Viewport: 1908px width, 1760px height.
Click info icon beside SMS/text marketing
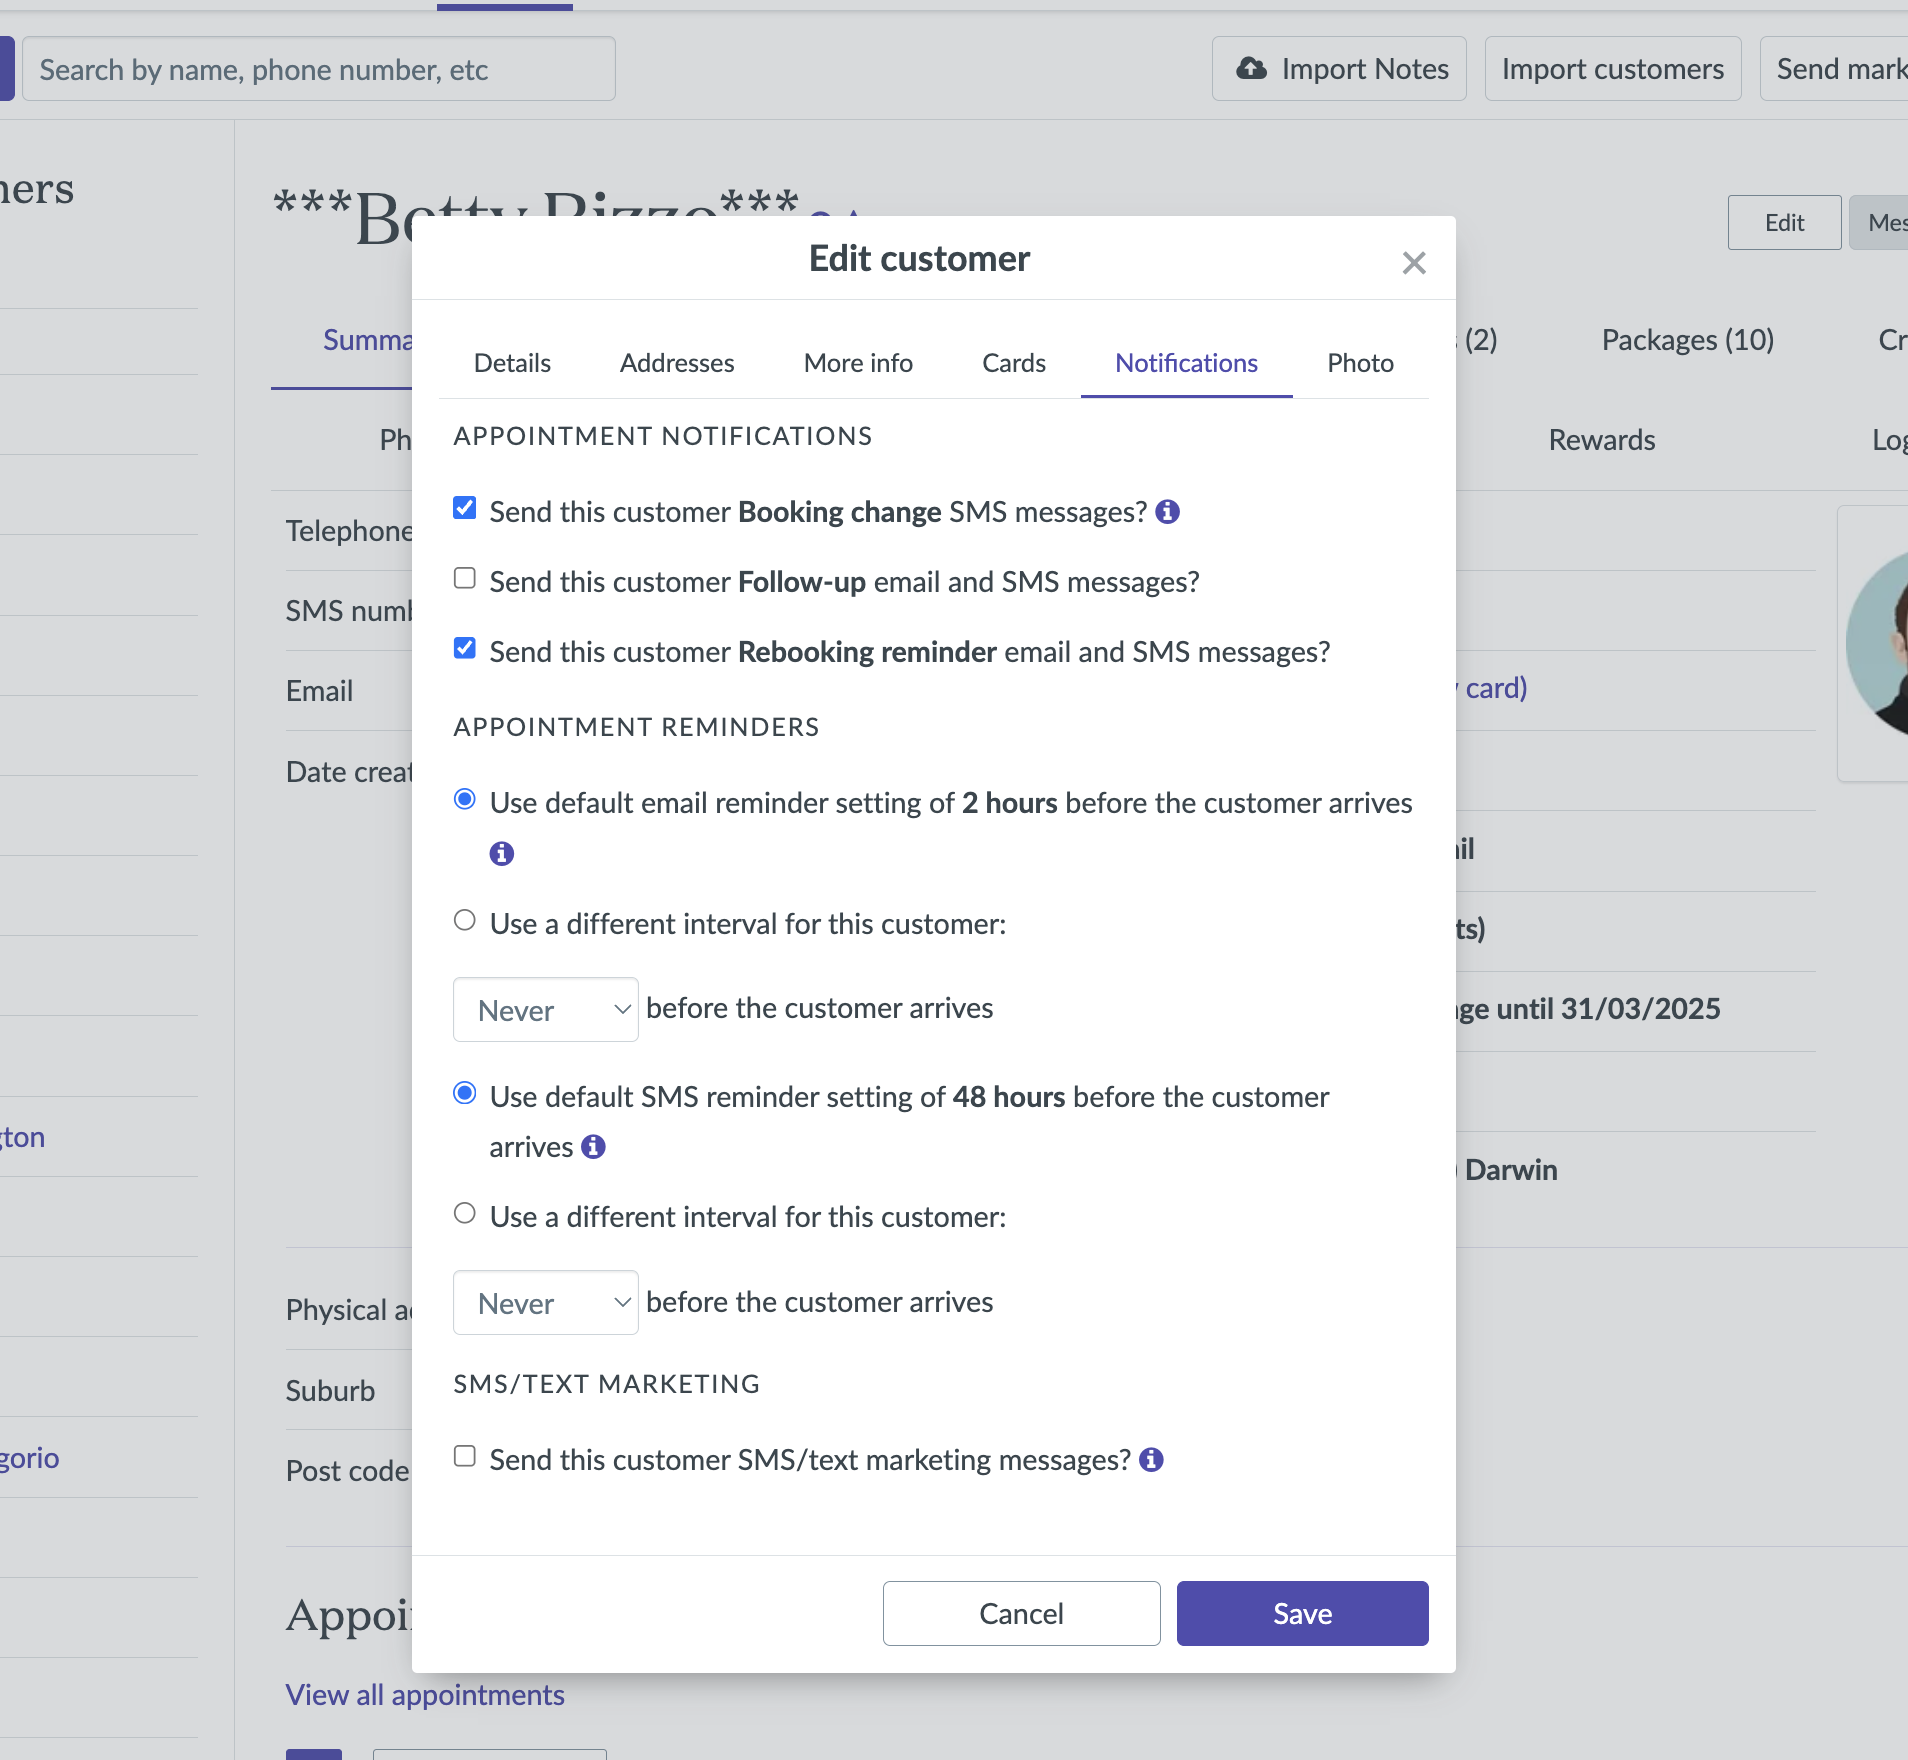(x=1151, y=1460)
